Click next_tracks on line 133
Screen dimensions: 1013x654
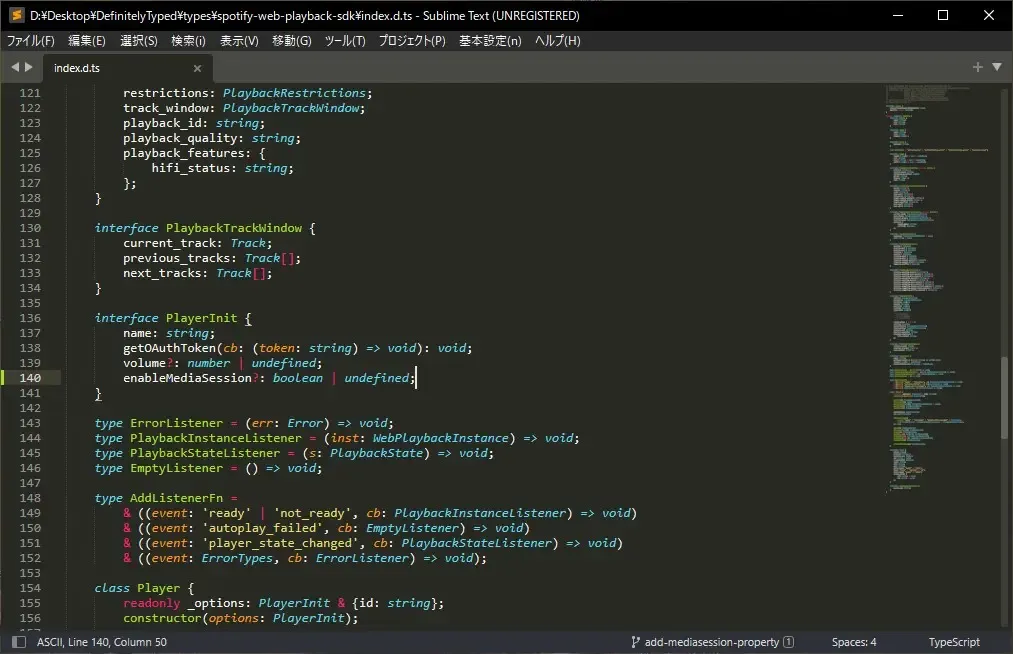click(162, 273)
